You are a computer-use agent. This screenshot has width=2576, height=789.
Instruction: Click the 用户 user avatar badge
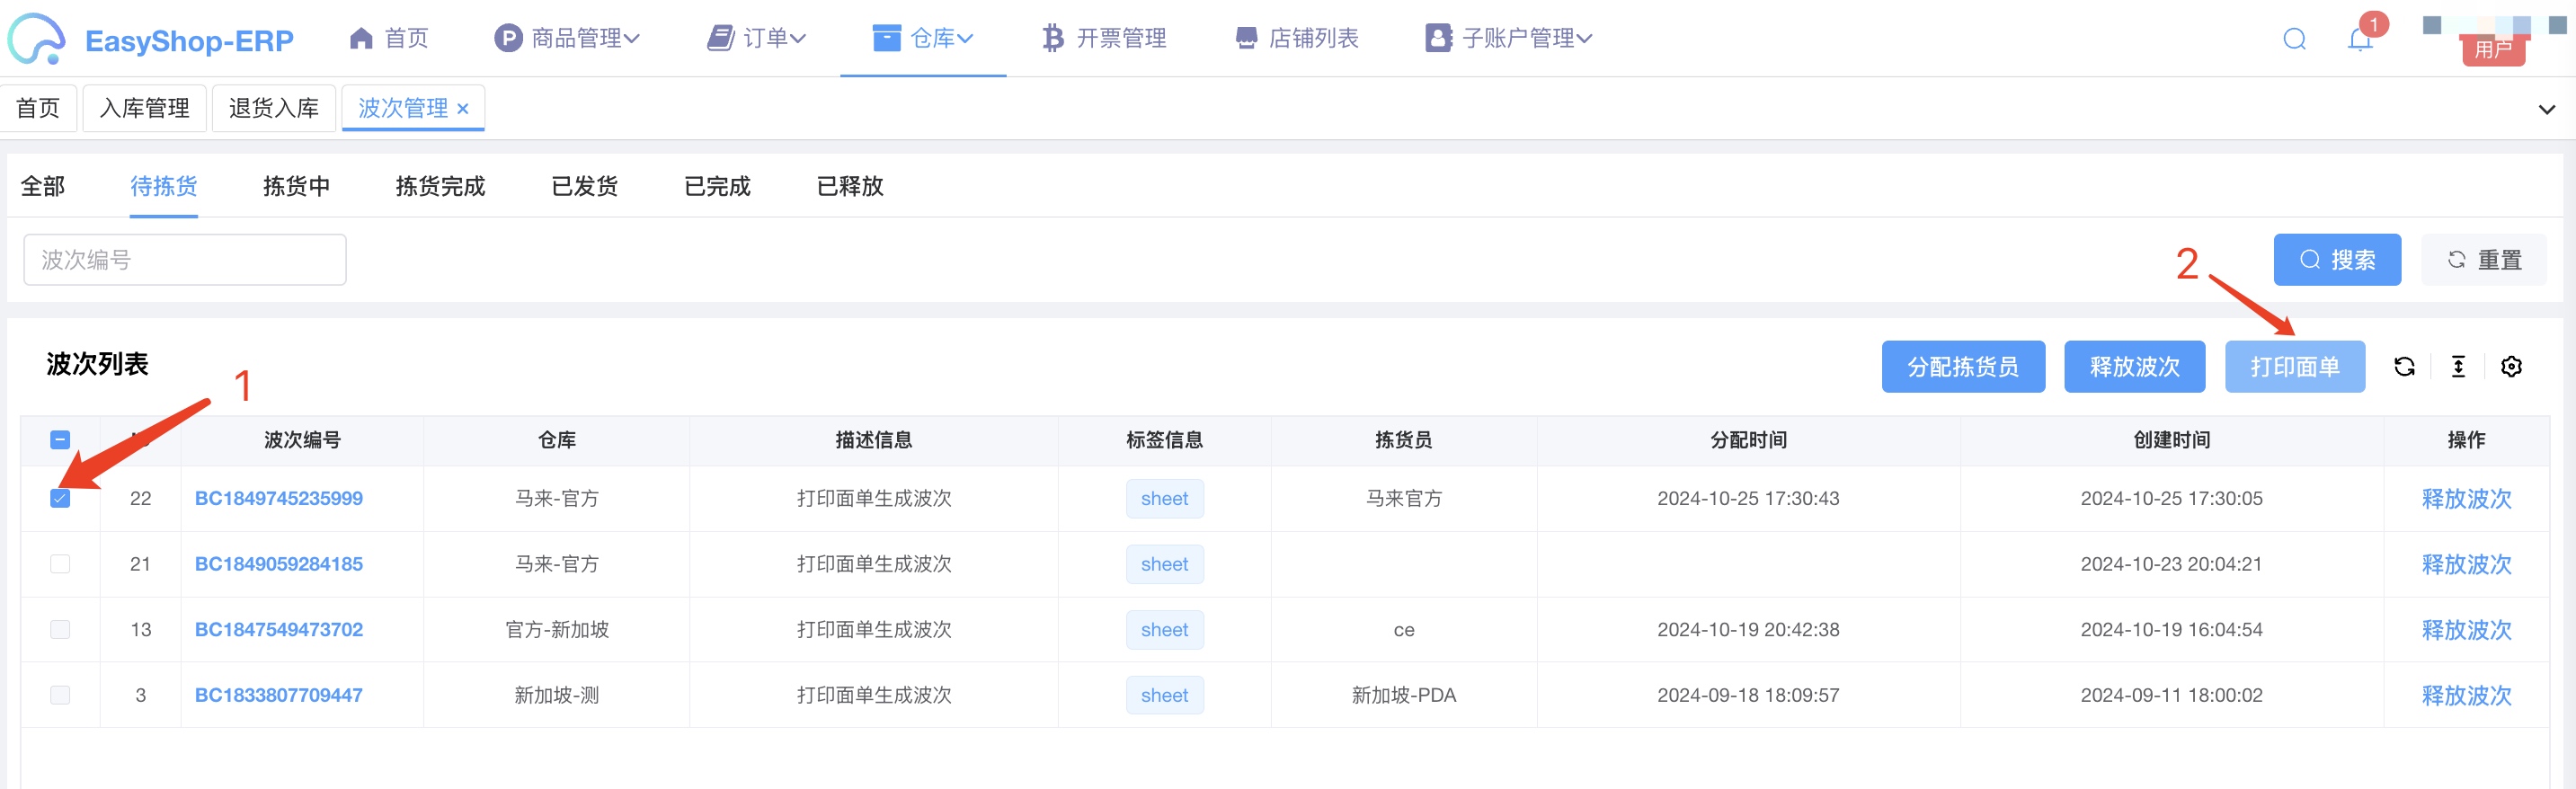[x=2492, y=49]
